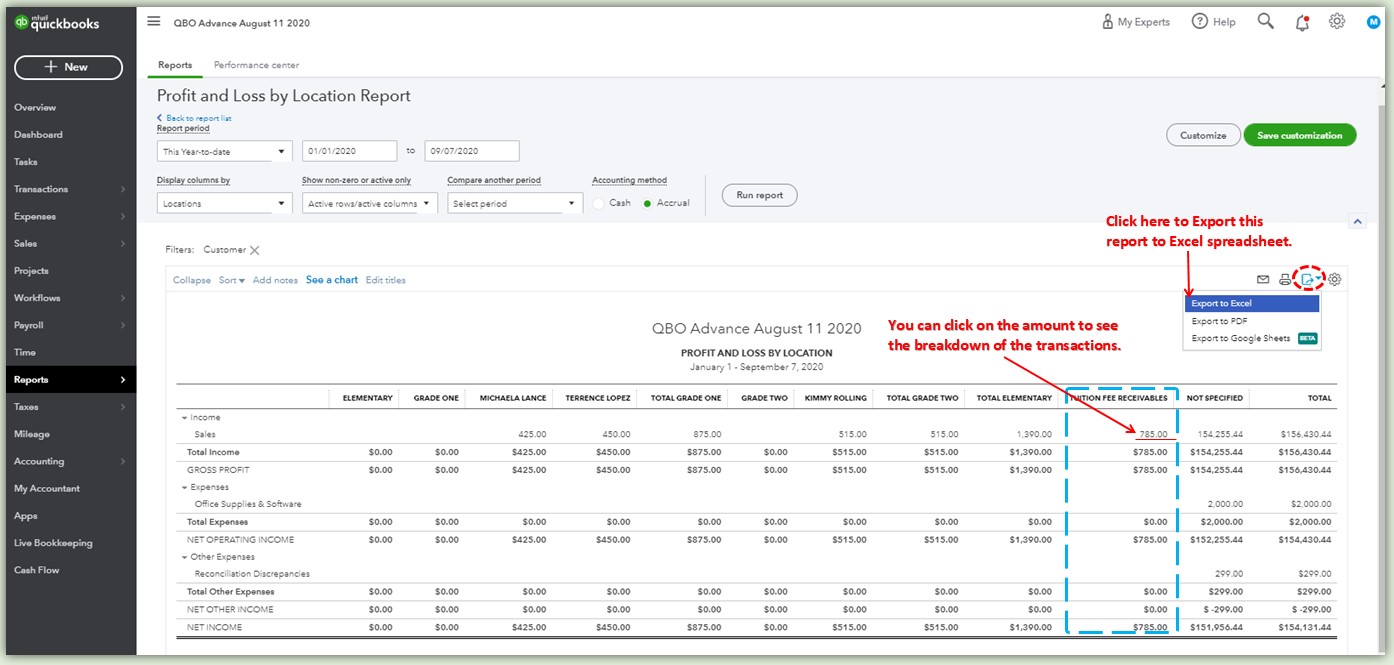The width and height of the screenshot is (1394, 665).
Task: Click the Run report button
Action: [759, 195]
